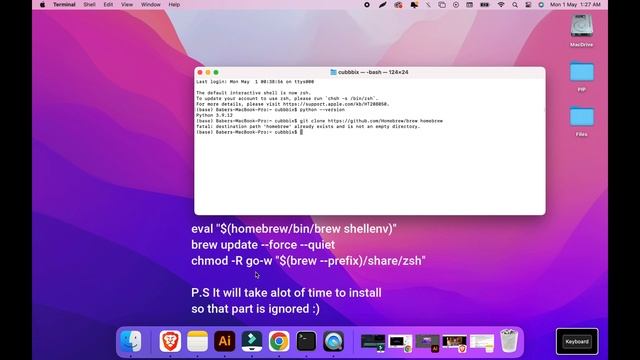Image resolution: width=640 pixels, height=360 pixels.
Task: Open Trash in the Dock
Action: (509, 341)
